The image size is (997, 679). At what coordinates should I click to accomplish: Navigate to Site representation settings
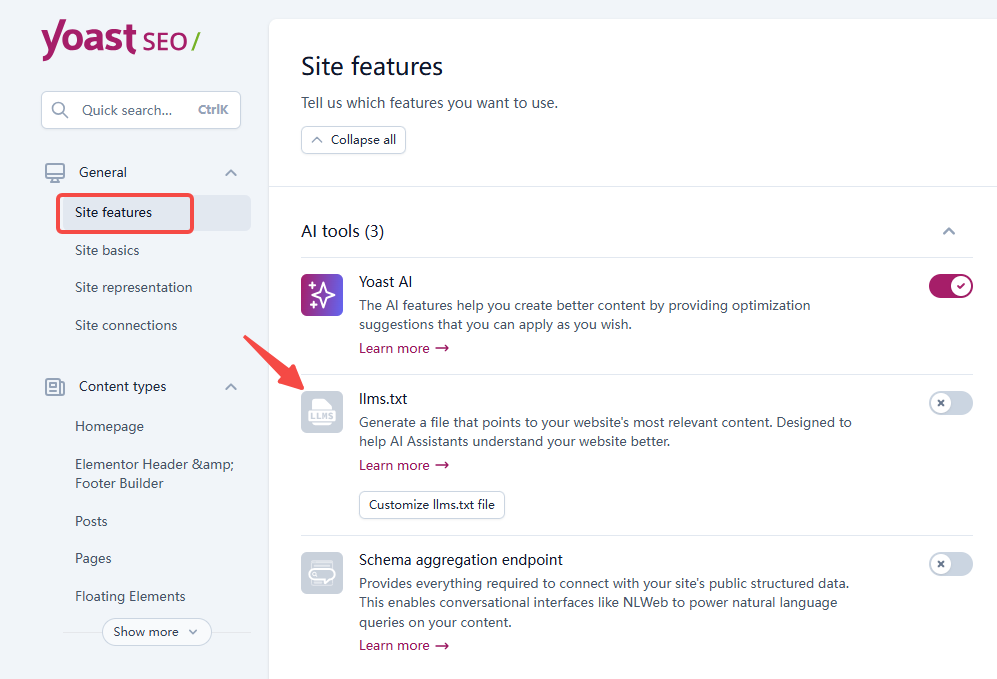(133, 287)
